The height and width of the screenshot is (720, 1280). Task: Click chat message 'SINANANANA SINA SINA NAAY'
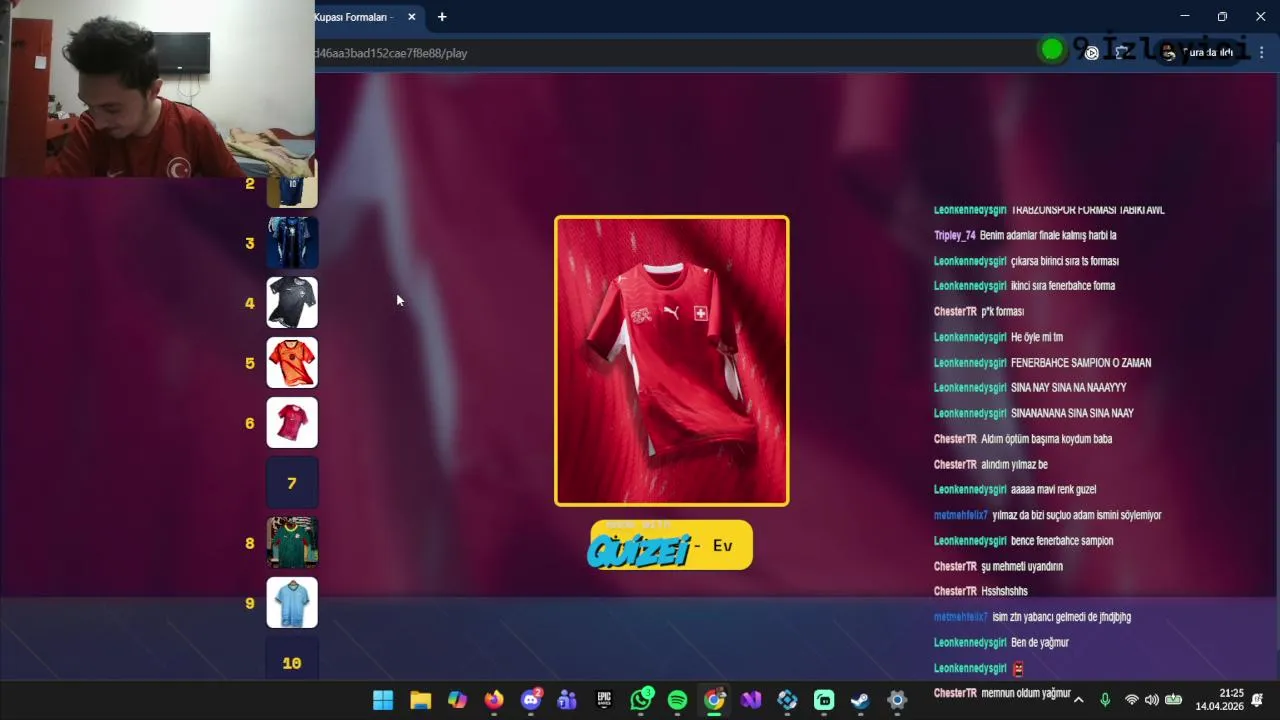tap(1072, 414)
